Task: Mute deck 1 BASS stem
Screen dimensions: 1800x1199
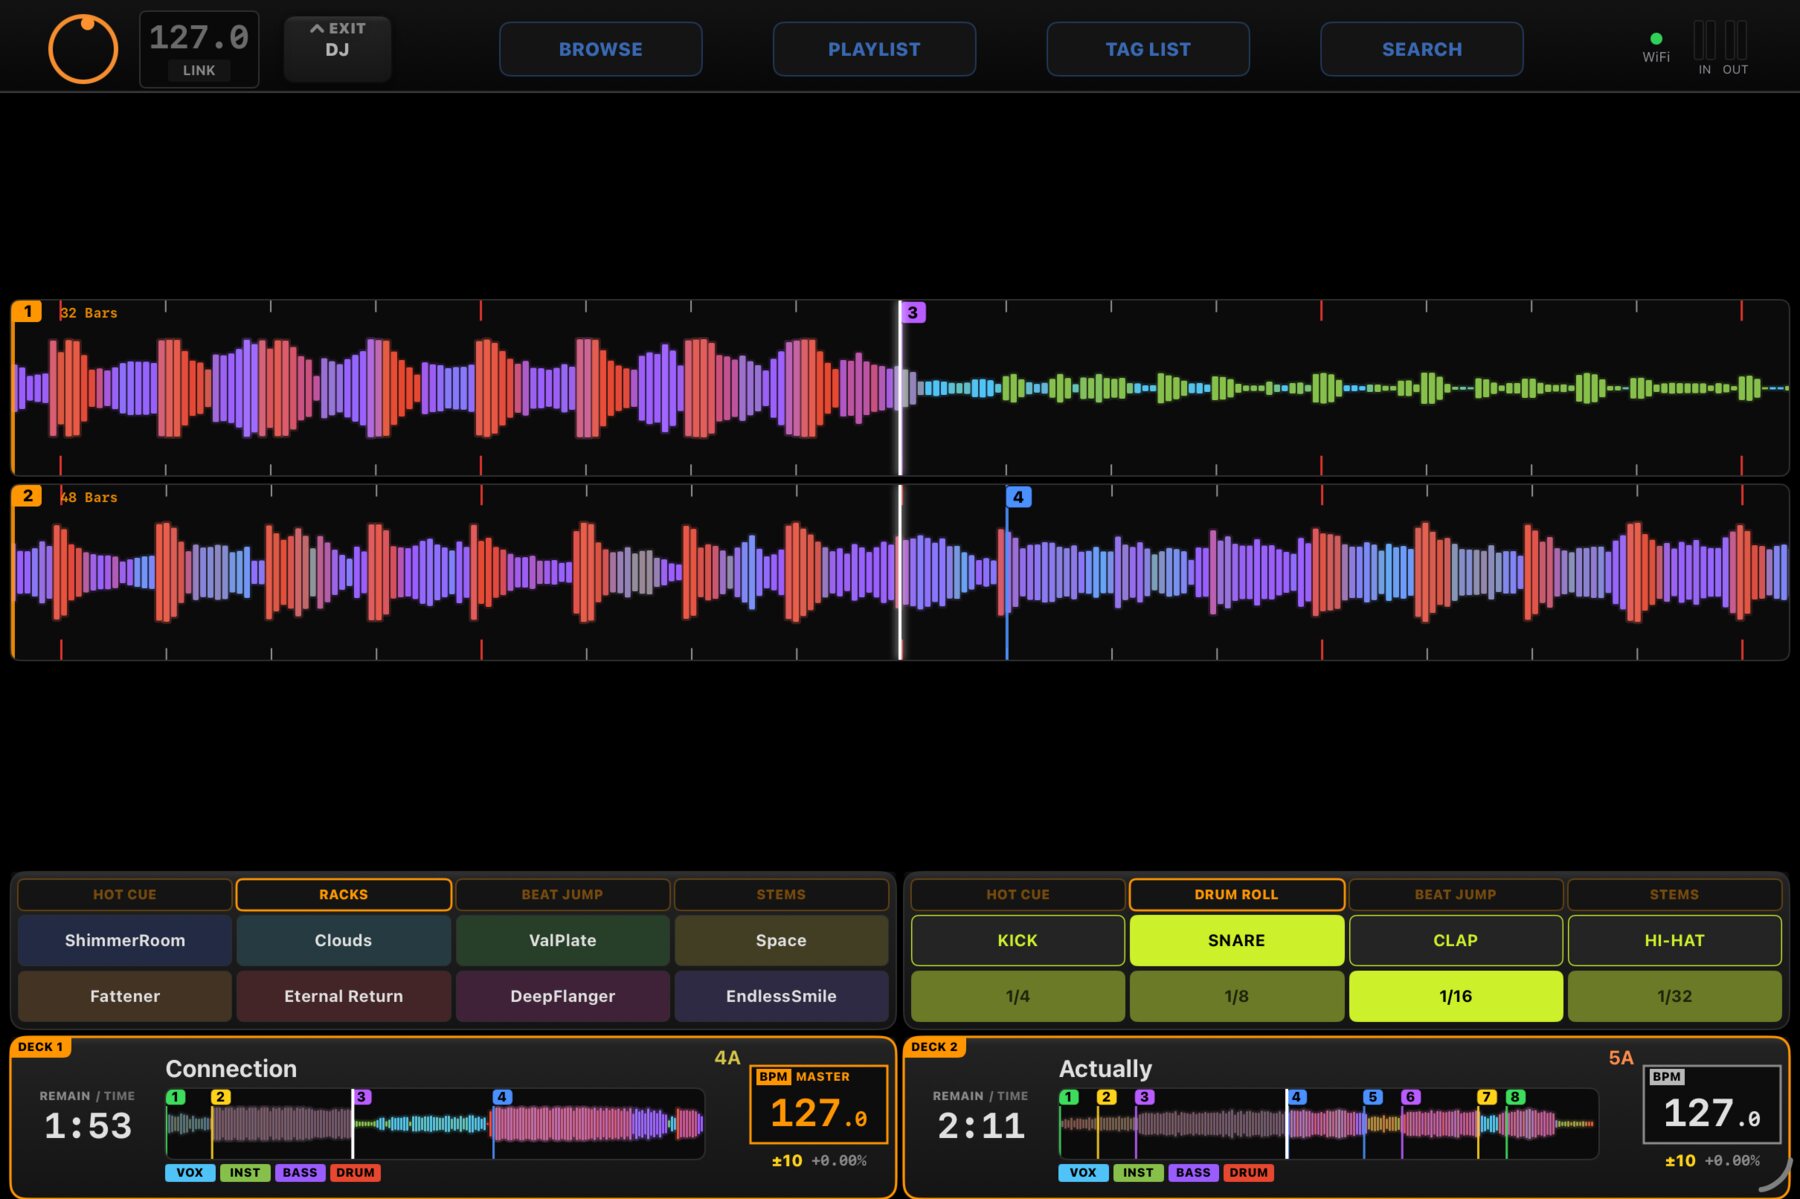Action: pyautogui.click(x=300, y=1172)
